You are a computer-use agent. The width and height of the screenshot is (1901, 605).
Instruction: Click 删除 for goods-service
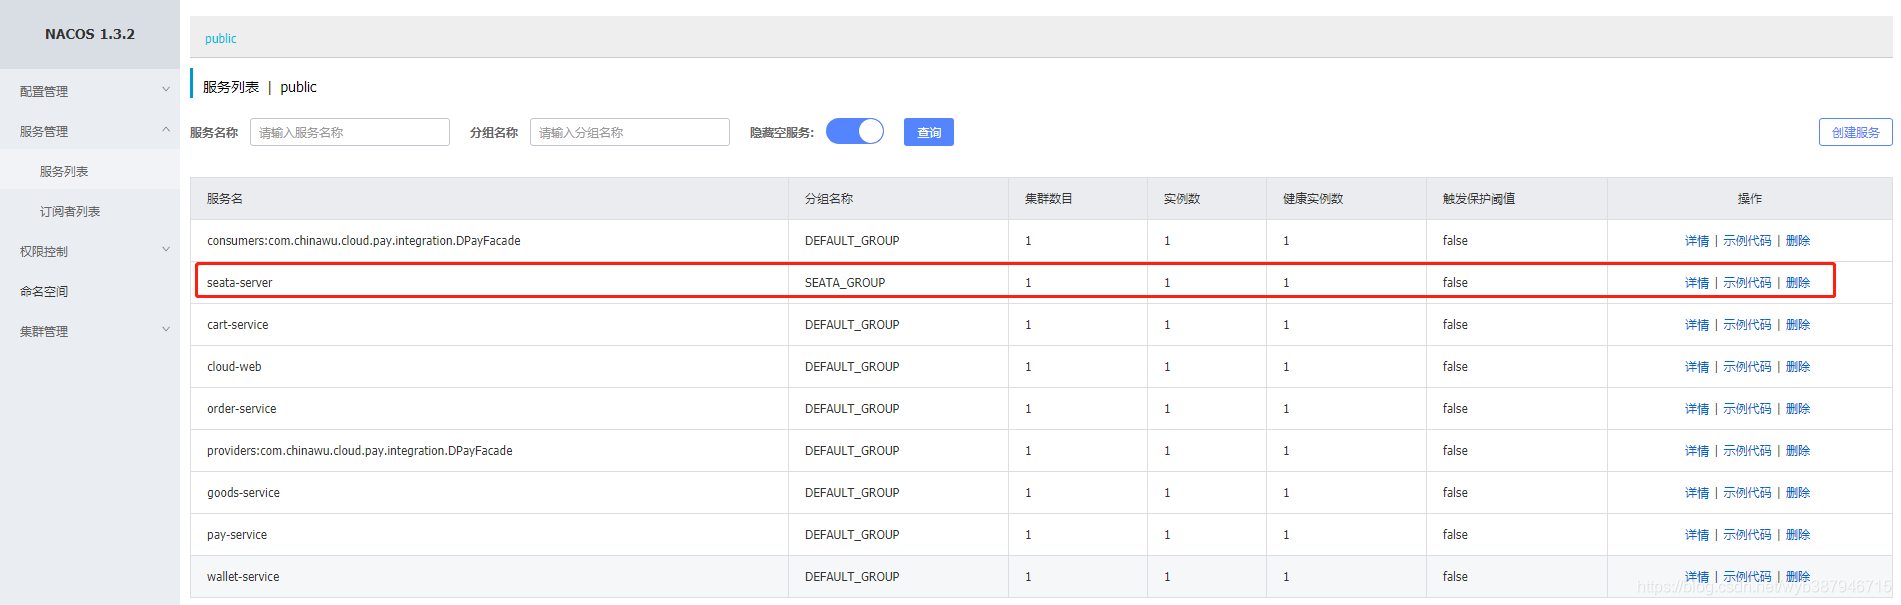tap(1798, 493)
